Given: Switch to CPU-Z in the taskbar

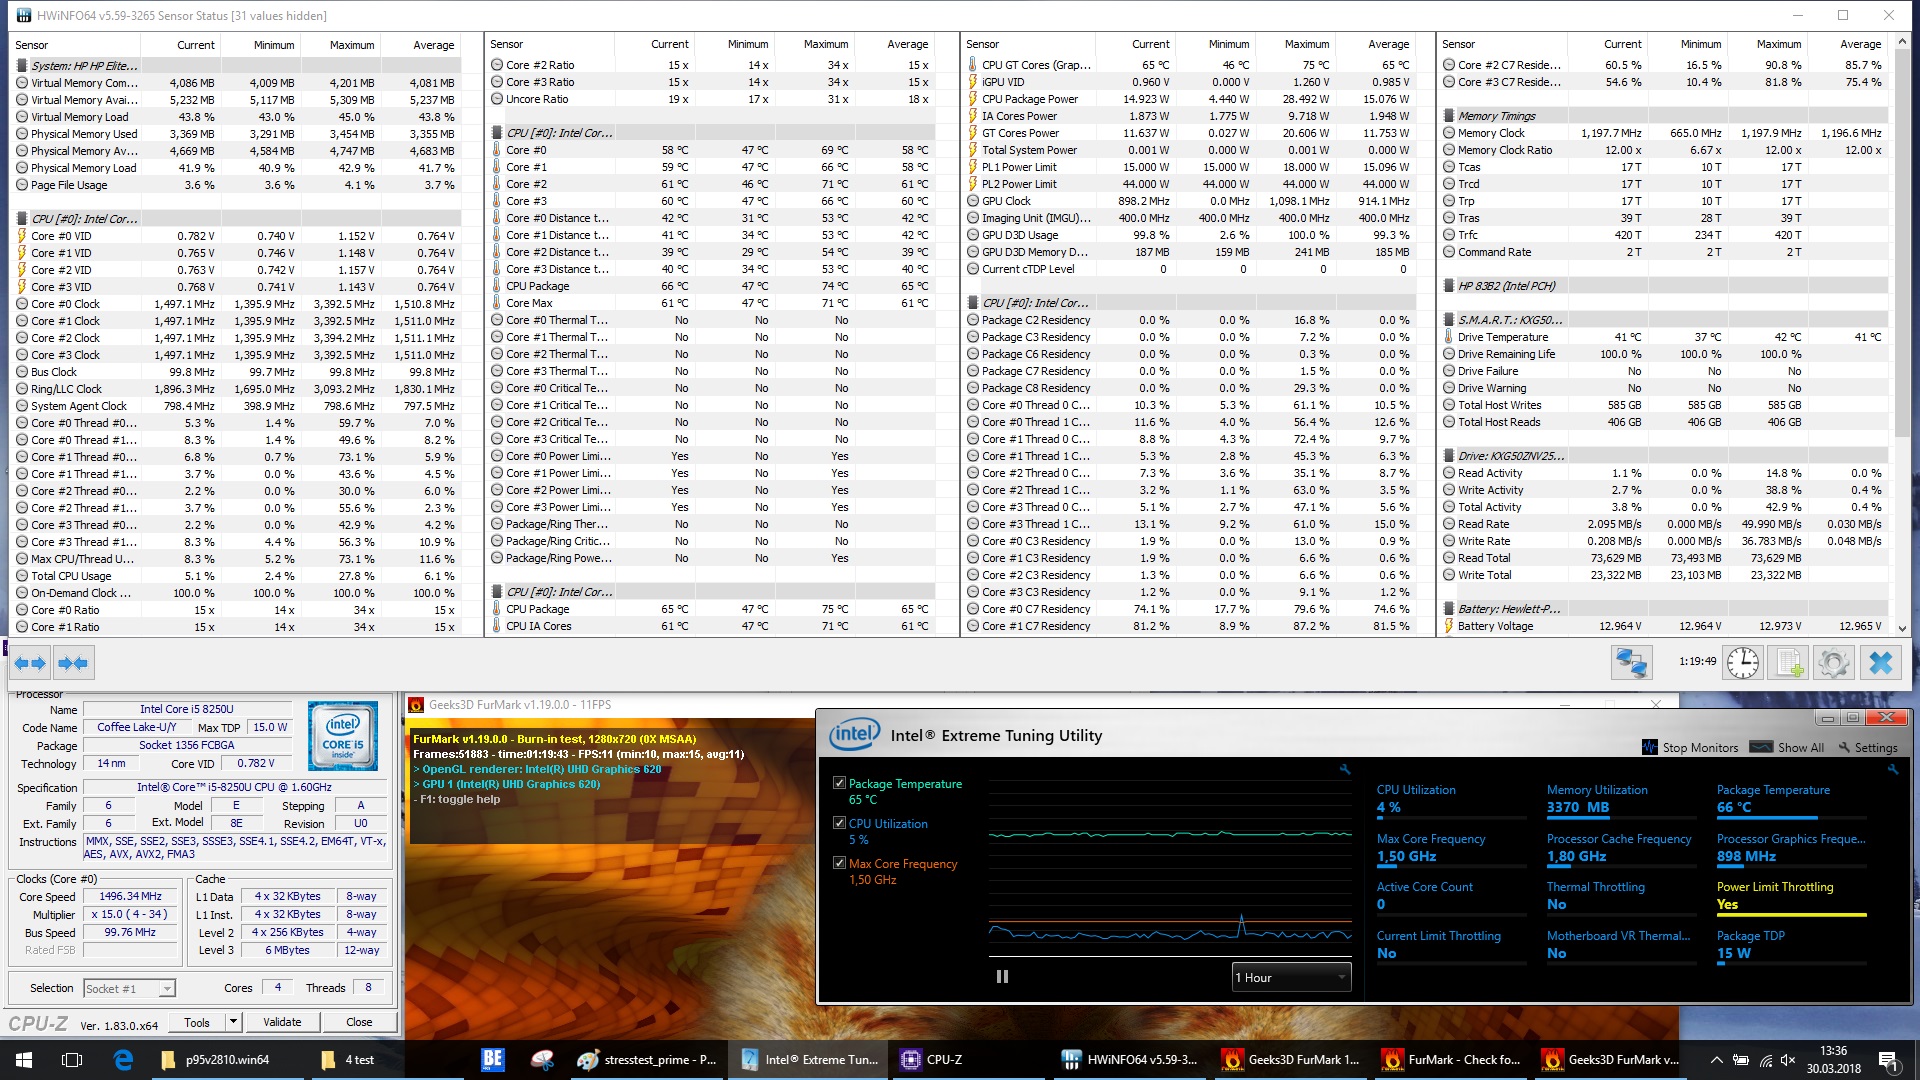Looking at the screenshot, I should [930, 1059].
